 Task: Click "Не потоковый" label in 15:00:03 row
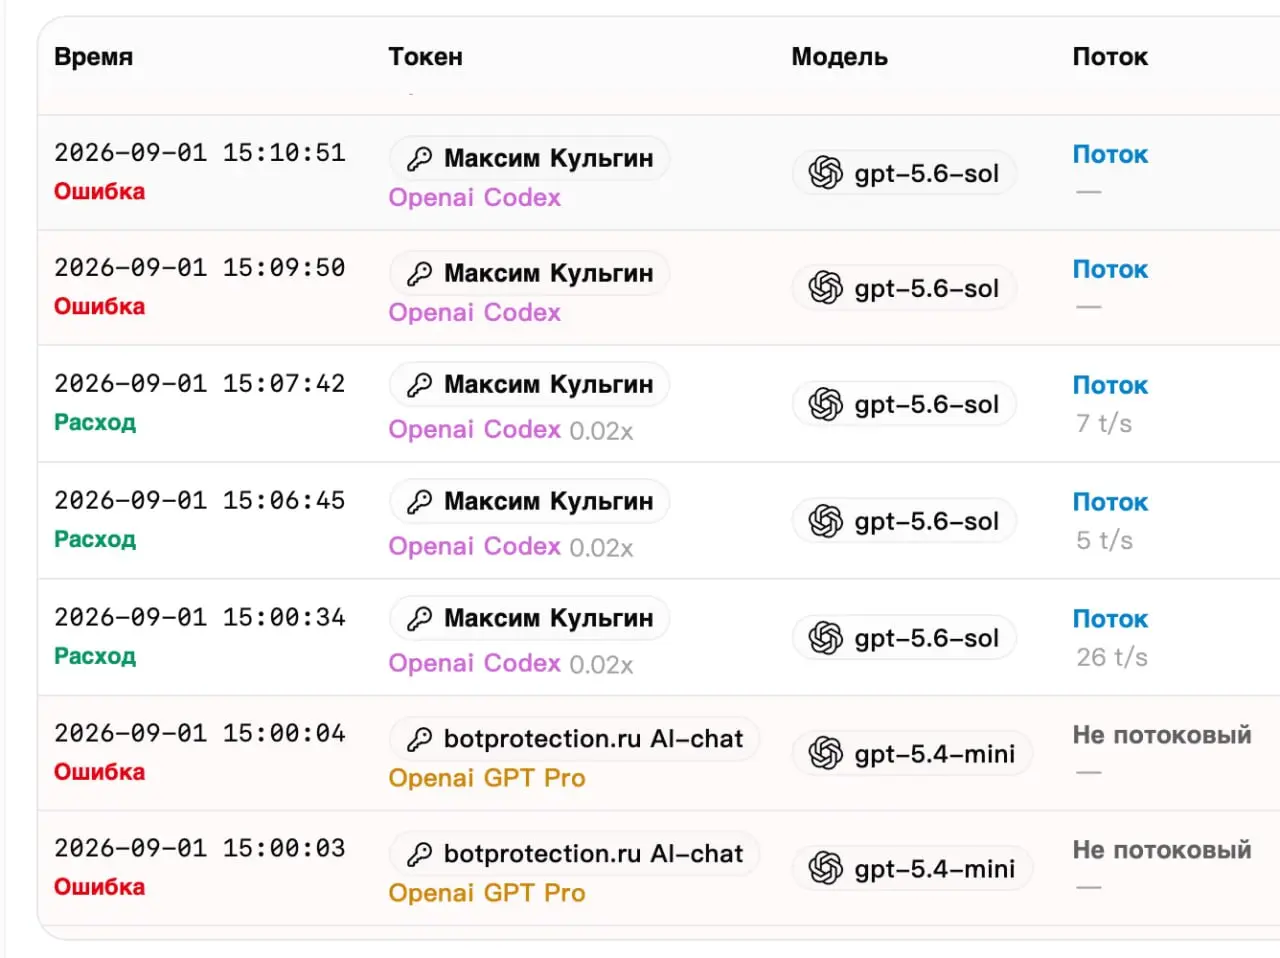pos(1162,850)
